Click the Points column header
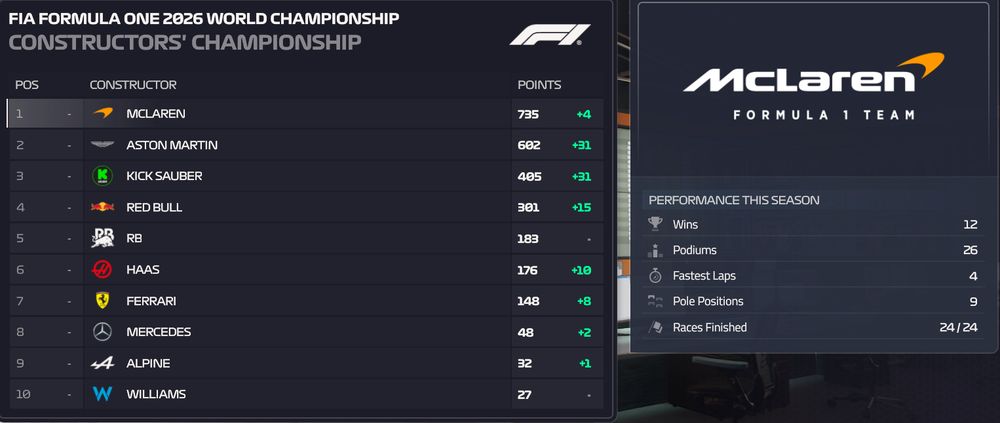This screenshot has height=423, width=1000. click(x=539, y=85)
